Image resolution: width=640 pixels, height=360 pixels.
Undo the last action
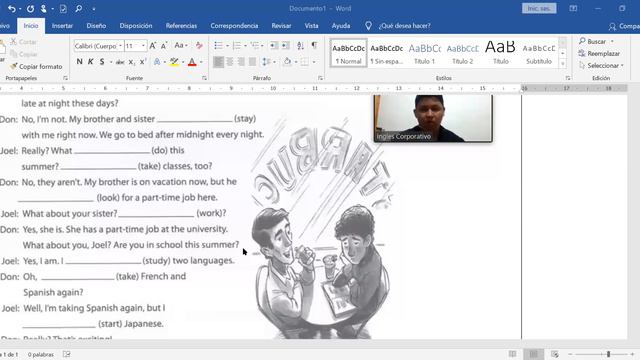coord(11,9)
